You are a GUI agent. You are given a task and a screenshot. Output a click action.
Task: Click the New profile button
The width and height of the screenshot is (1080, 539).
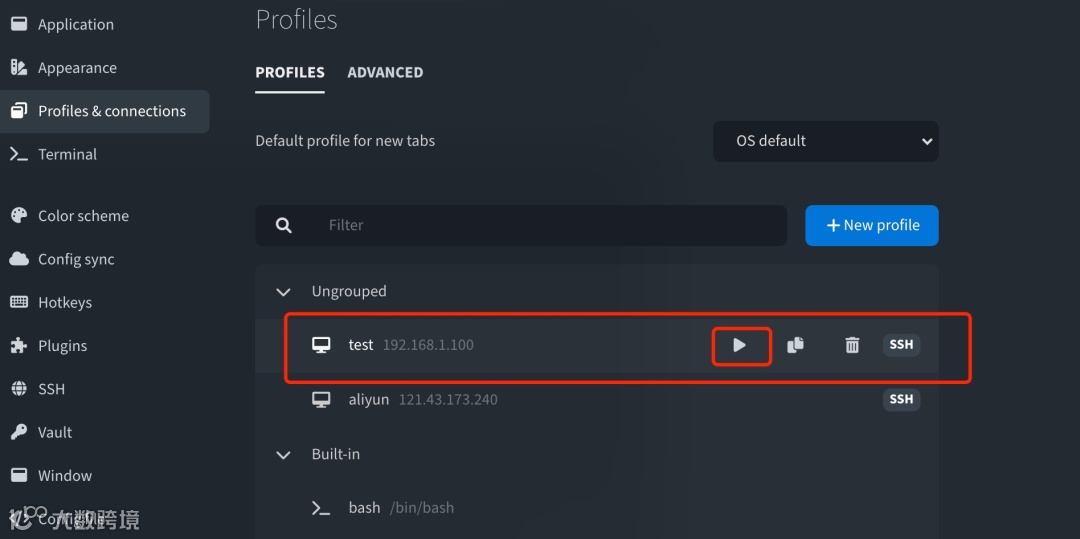871,225
